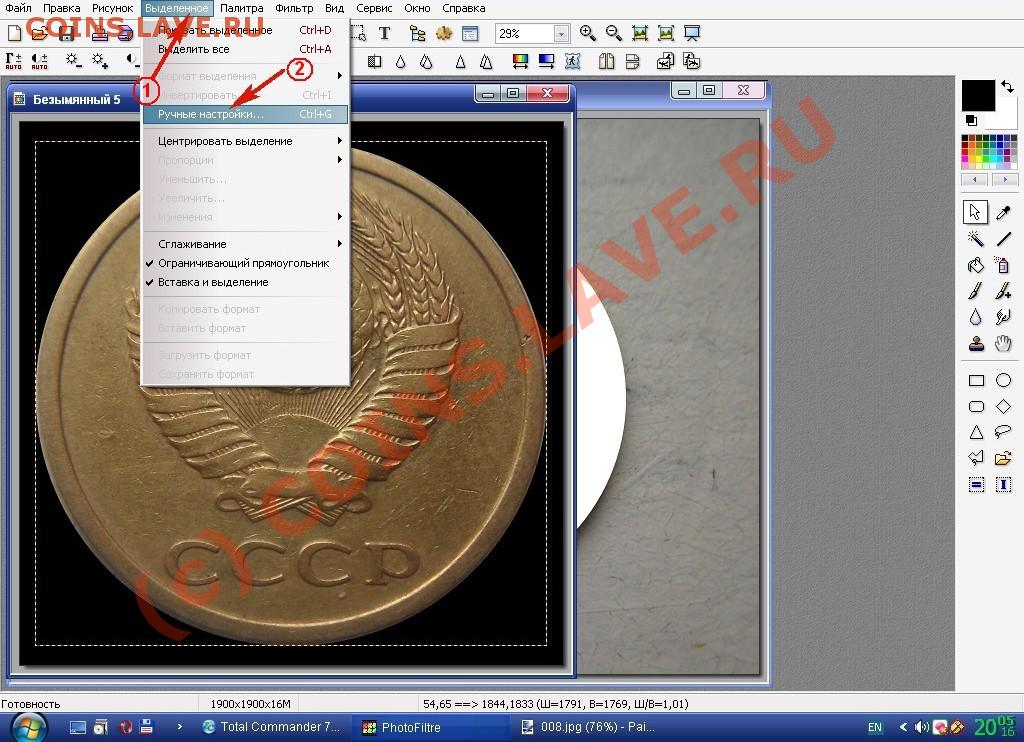
Task: Expand the 'Центрировать выделение' submenu
Action: coord(246,141)
